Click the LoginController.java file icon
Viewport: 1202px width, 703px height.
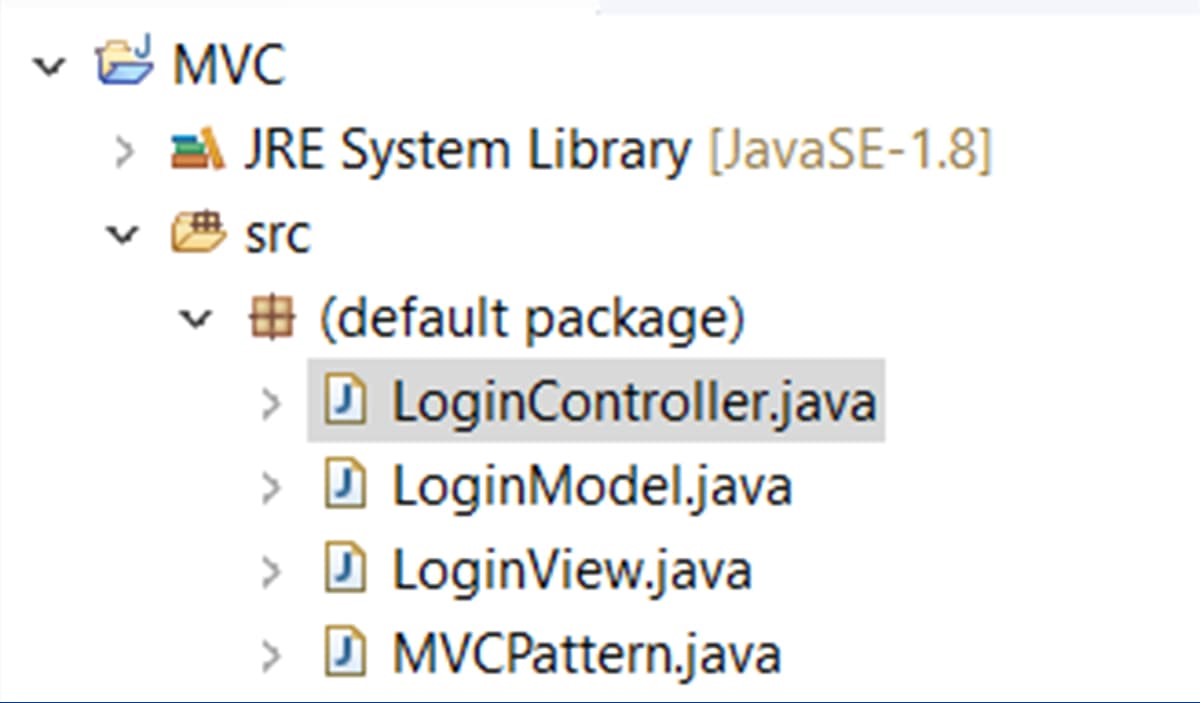click(x=346, y=402)
